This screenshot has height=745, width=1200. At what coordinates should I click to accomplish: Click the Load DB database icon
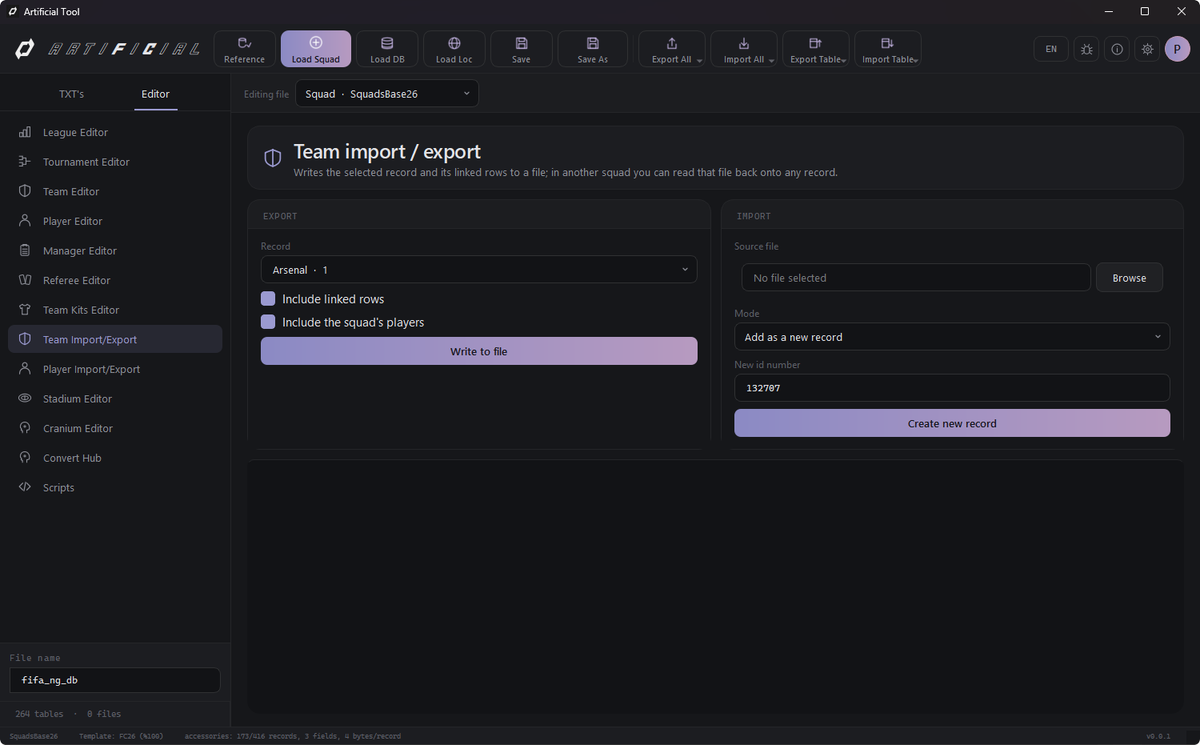click(387, 43)
